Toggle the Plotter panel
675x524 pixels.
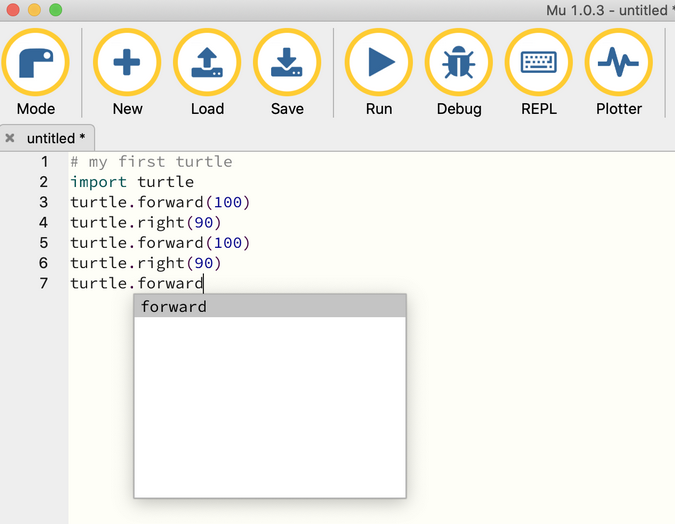(x=618, y=62)
